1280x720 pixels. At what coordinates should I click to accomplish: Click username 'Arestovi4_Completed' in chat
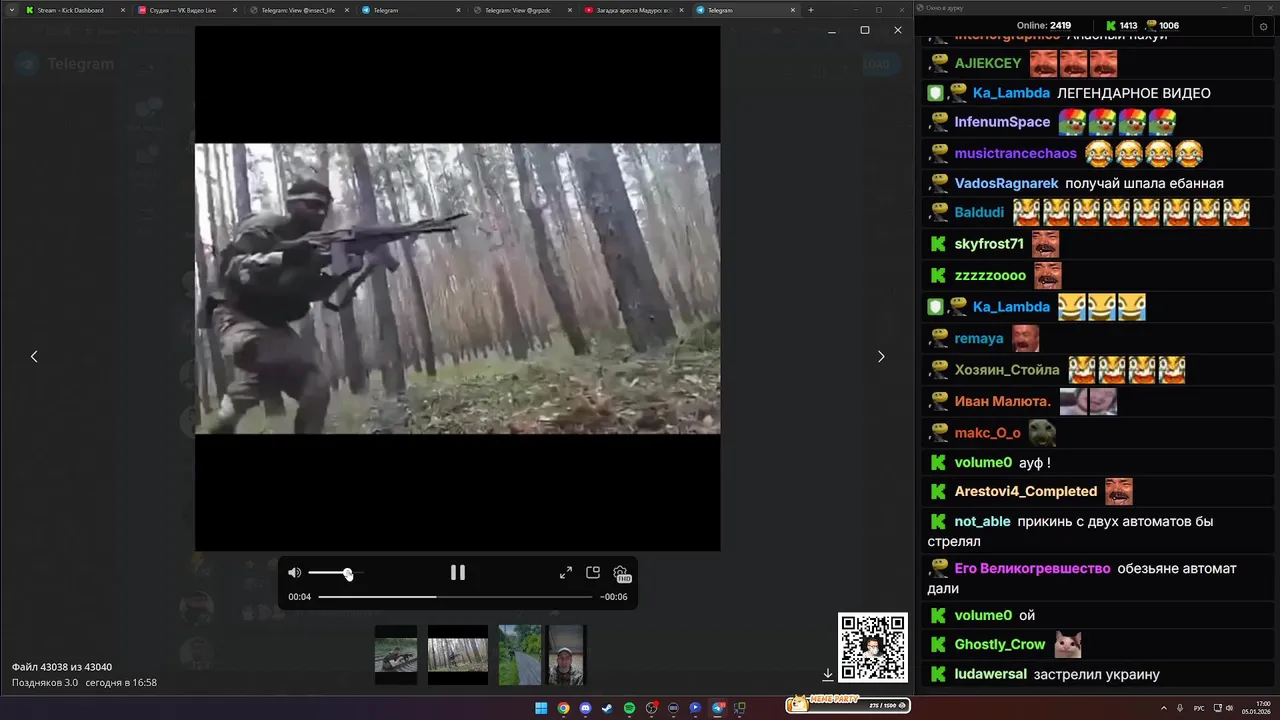coord(1026,491)
